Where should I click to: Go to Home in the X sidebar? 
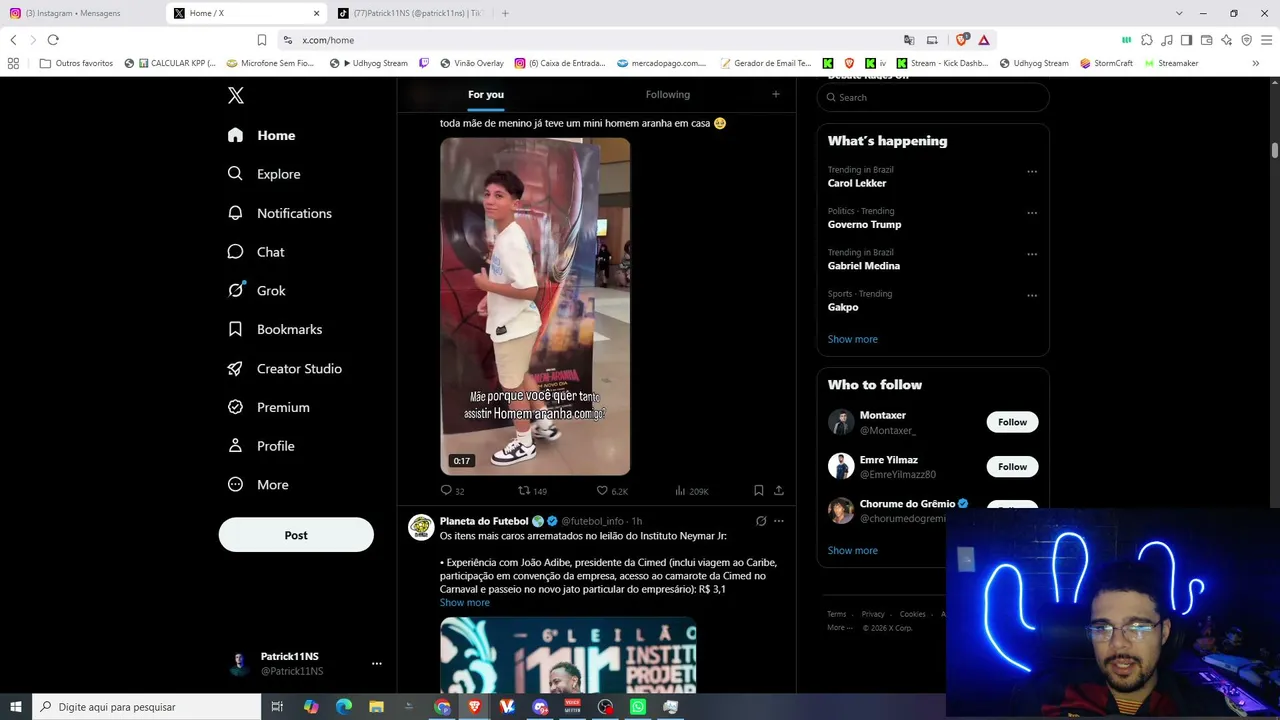[x=262, y=135]
